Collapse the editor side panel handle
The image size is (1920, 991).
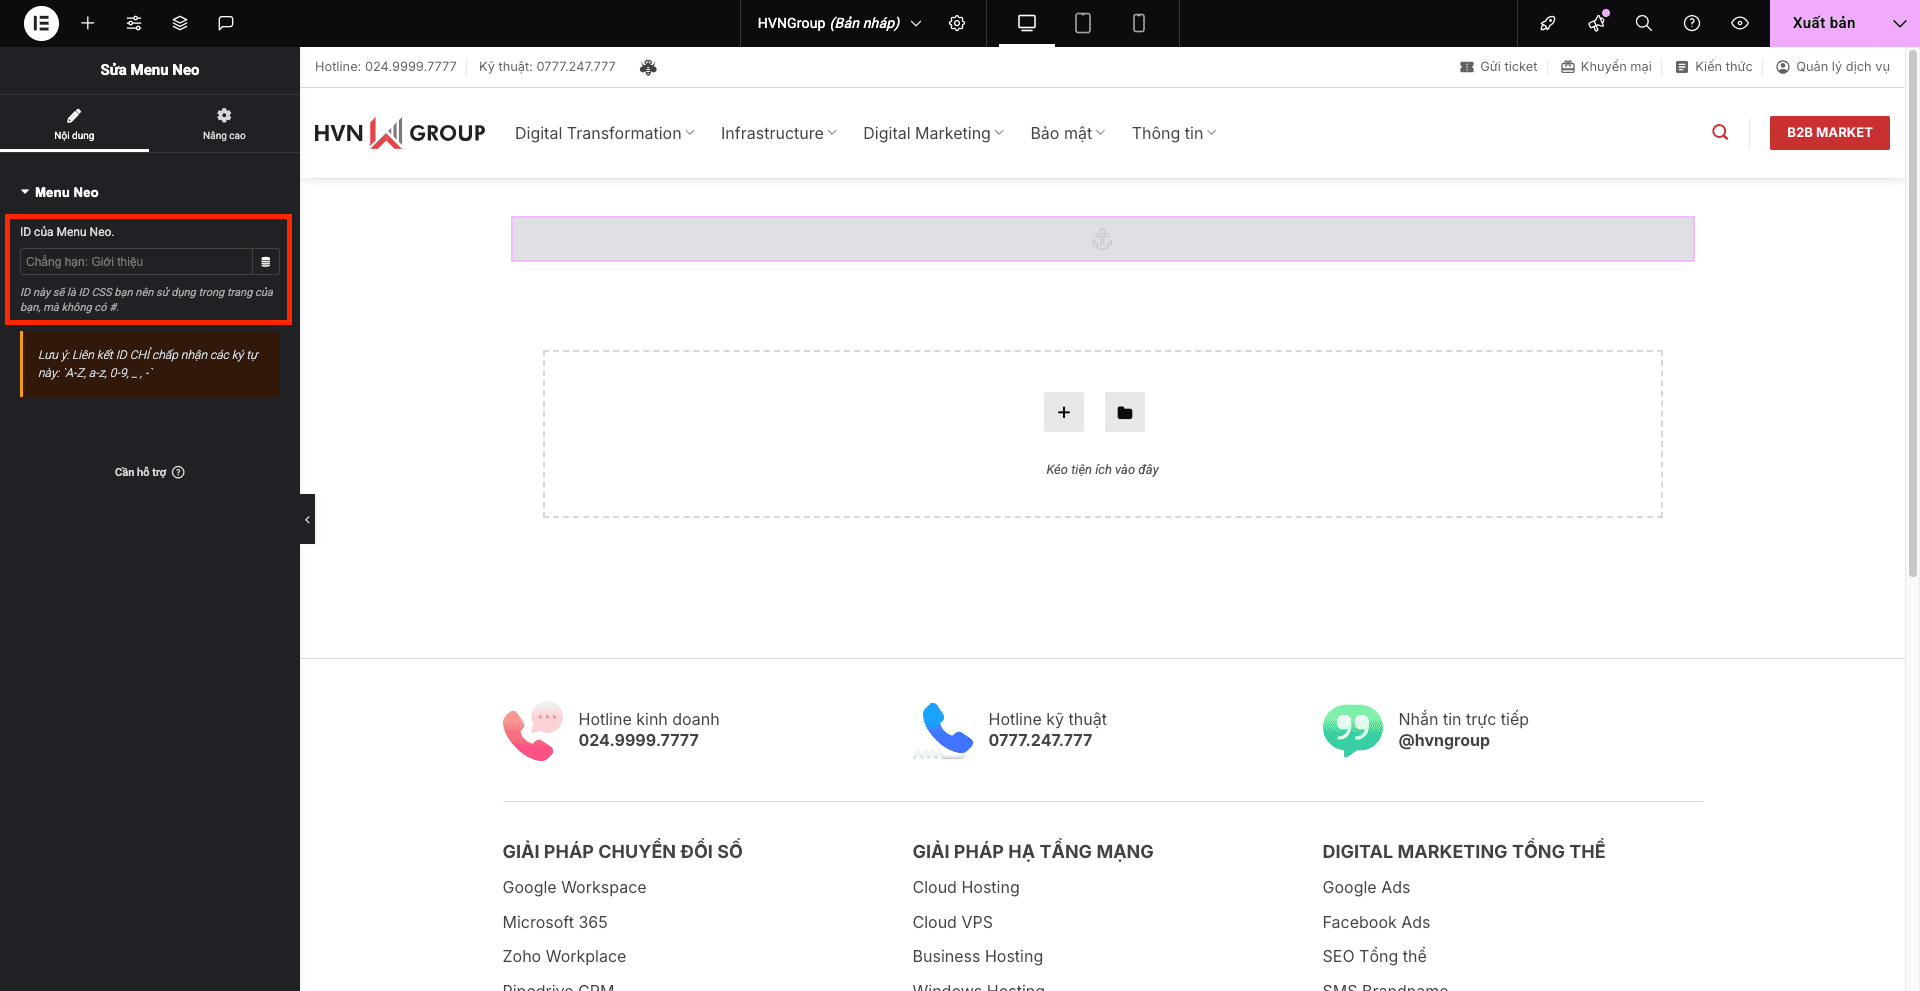click(x=307, y=519)
